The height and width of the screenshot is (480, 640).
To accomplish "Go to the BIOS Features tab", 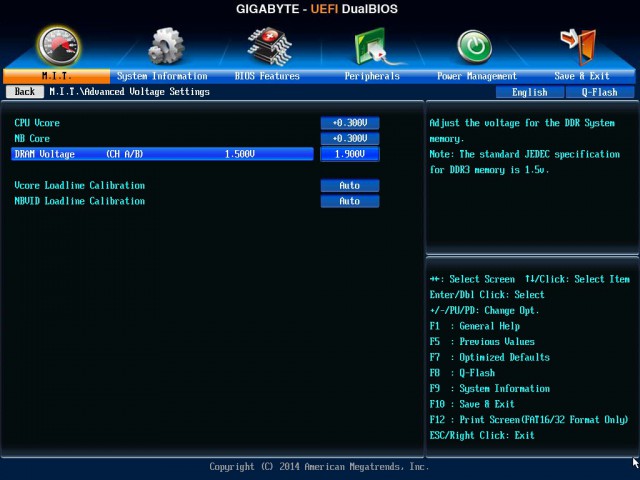I will [267, 76].
